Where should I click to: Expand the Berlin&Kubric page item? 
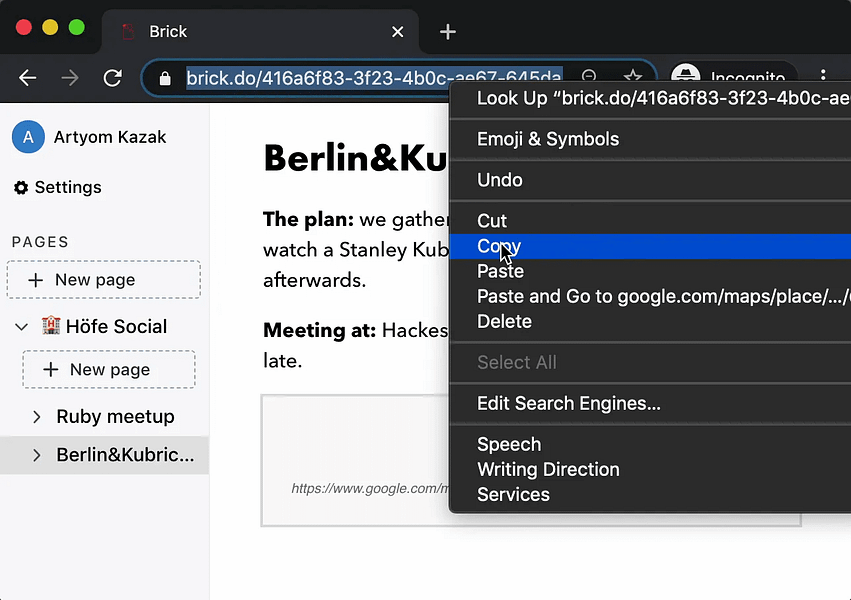(37, 456)
